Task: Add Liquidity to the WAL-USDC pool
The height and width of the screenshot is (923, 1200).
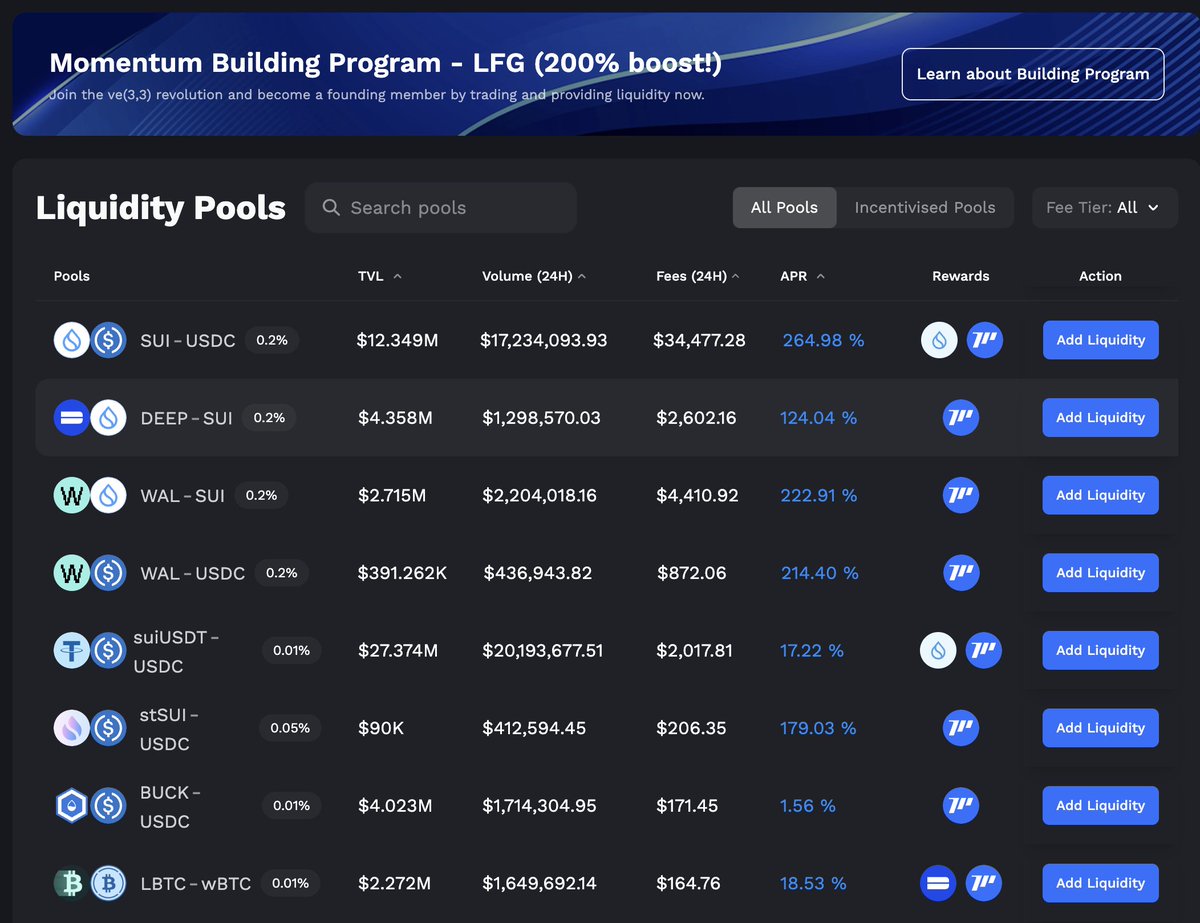Action: coord(1100,573)
